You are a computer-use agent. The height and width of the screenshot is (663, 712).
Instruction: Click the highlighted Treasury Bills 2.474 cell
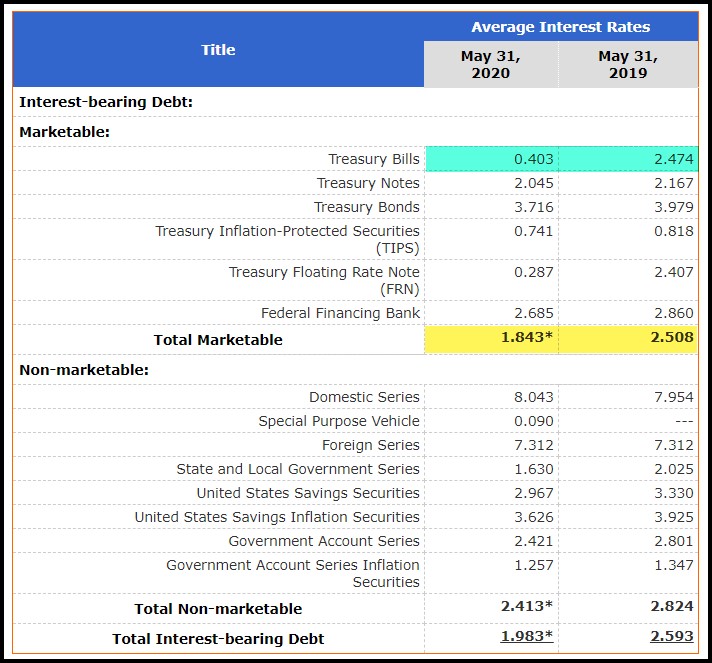click(x=628, y=159)
